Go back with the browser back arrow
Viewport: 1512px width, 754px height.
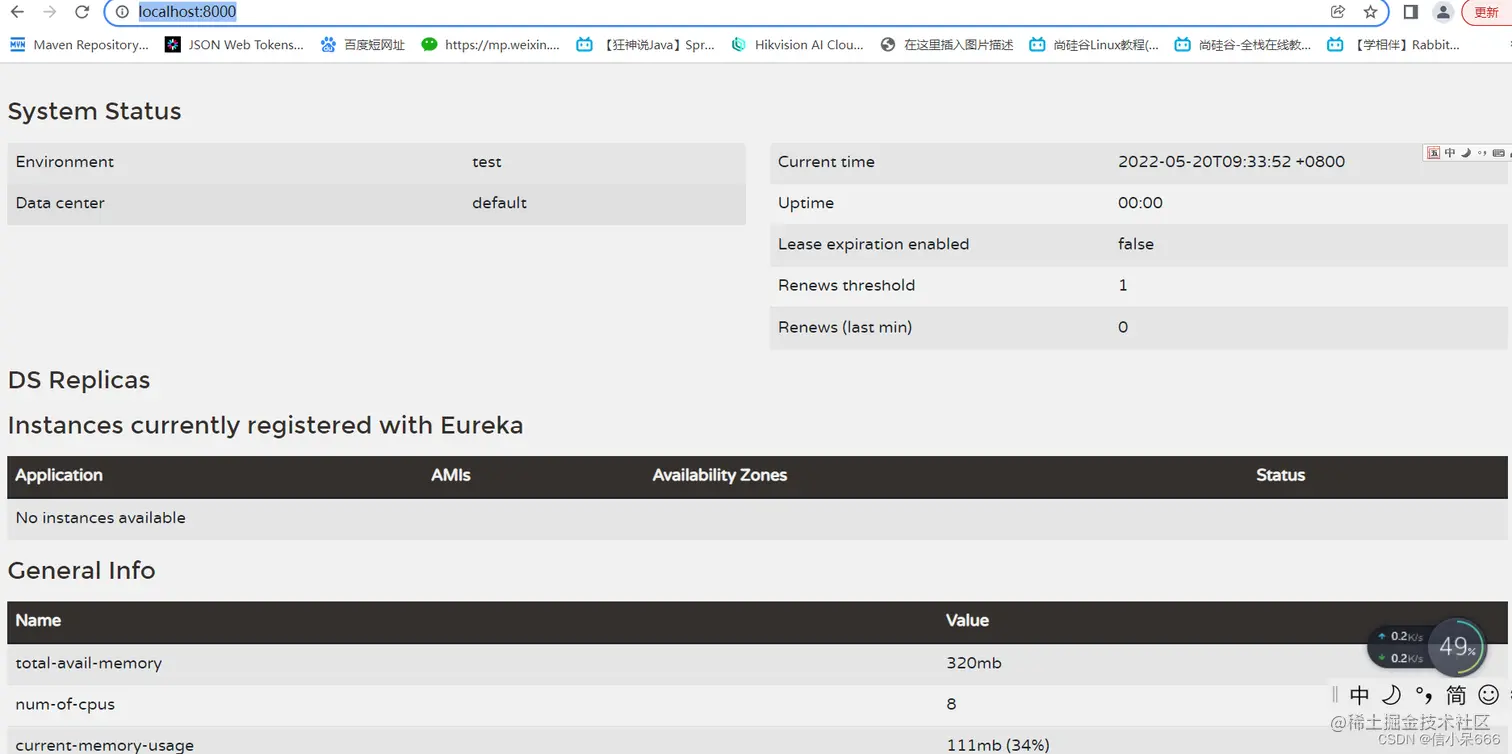[17, 12]
